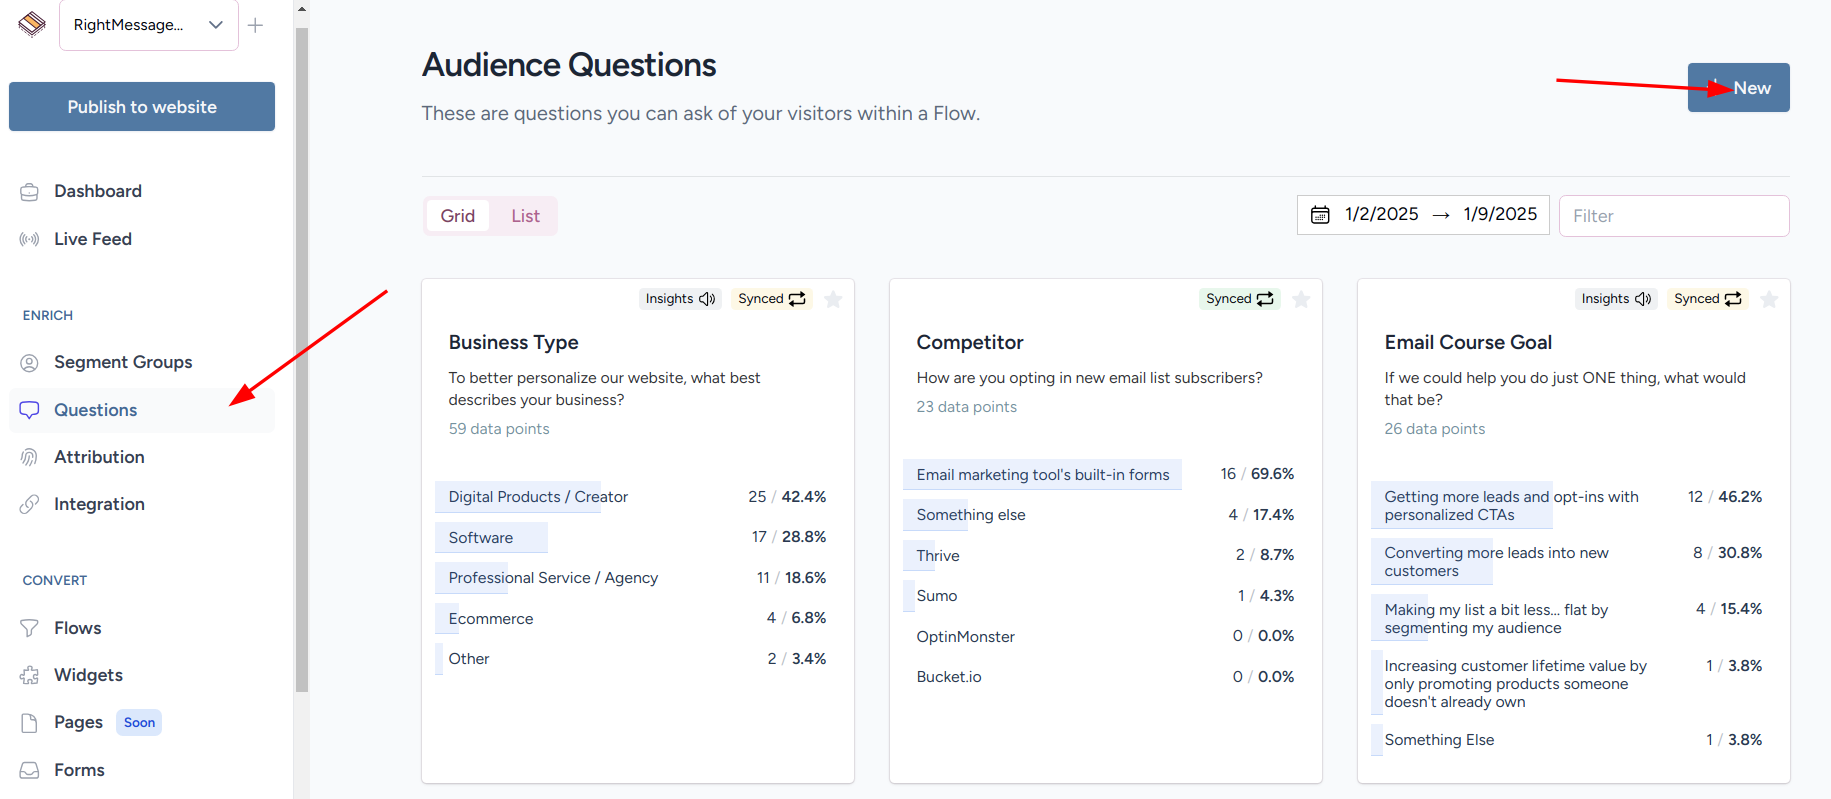
Task: Open the date range picker
Action: [x=1422, y=215]
